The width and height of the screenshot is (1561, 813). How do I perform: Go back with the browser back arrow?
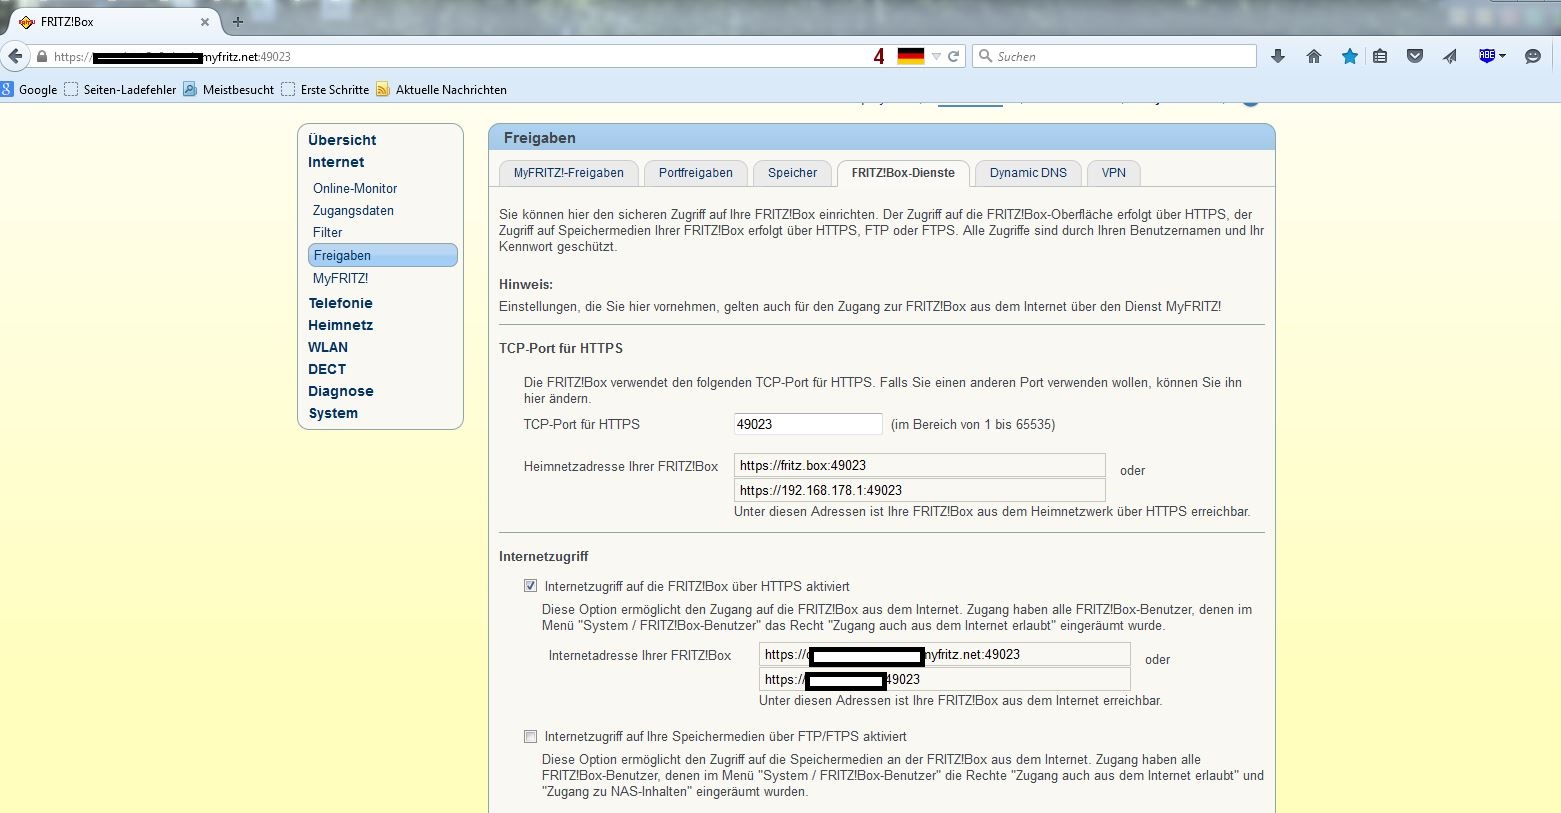[x=14, y=56]
